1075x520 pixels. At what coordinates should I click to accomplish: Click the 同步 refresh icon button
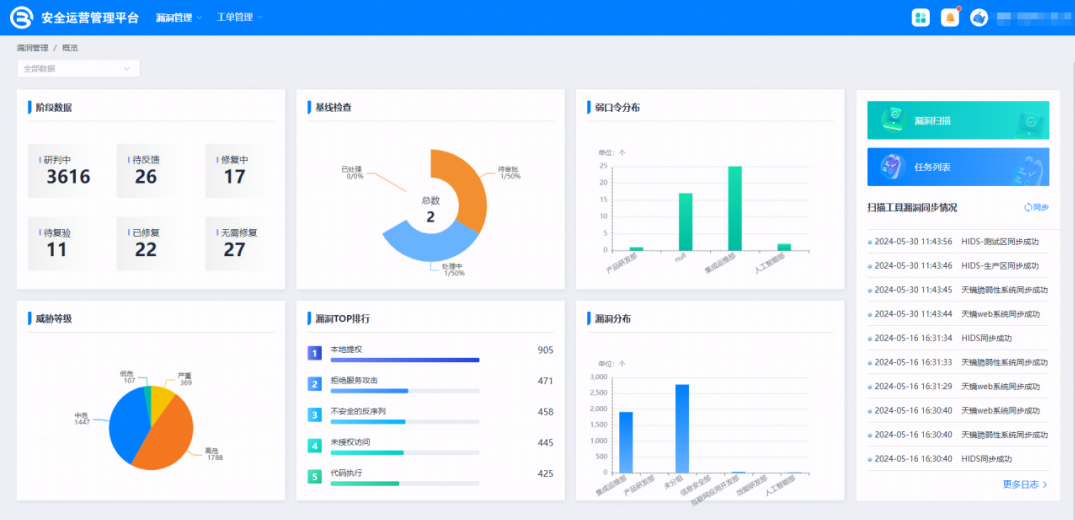pyautogui.click(x=1028, y=207)
